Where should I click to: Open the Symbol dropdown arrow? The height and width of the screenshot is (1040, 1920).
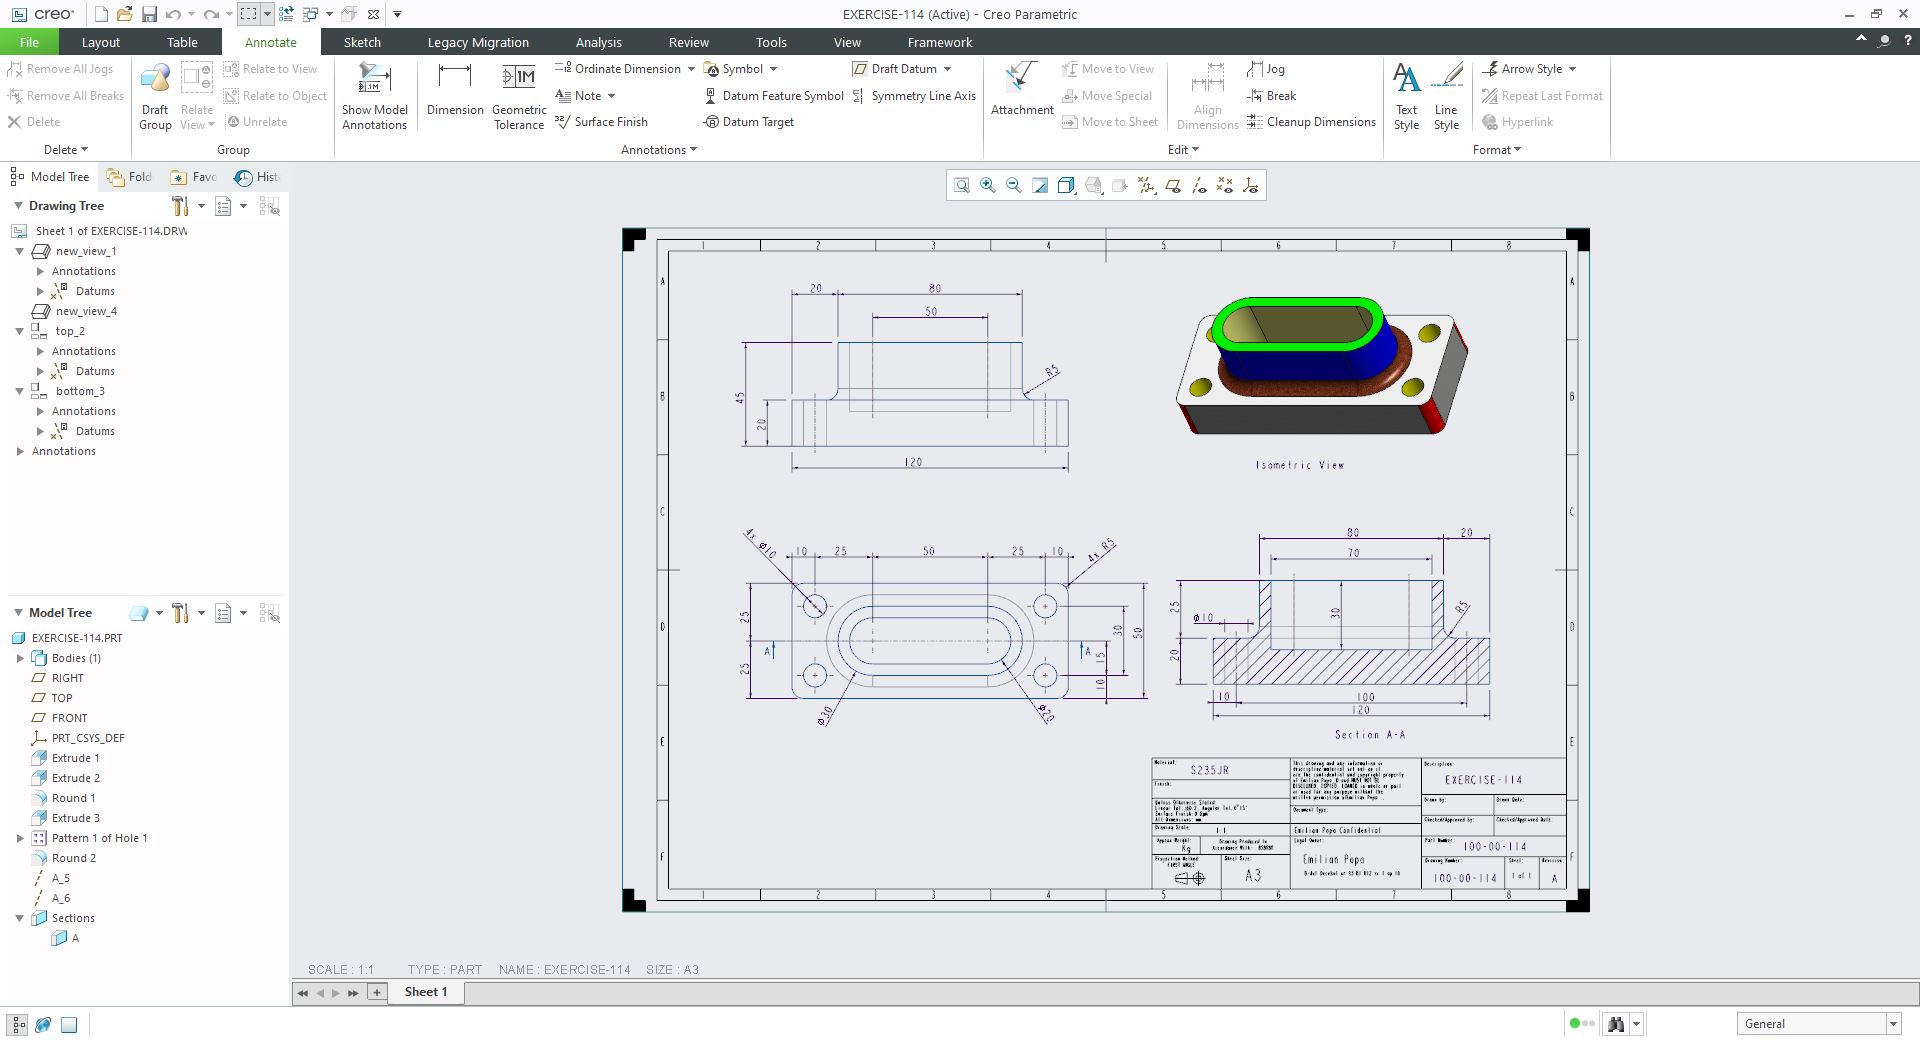point(773,69)
